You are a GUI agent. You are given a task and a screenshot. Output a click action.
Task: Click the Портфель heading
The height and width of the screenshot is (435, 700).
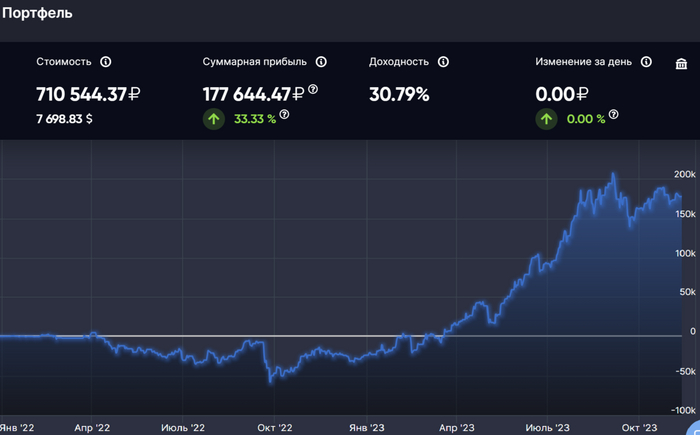coord(37,14)
